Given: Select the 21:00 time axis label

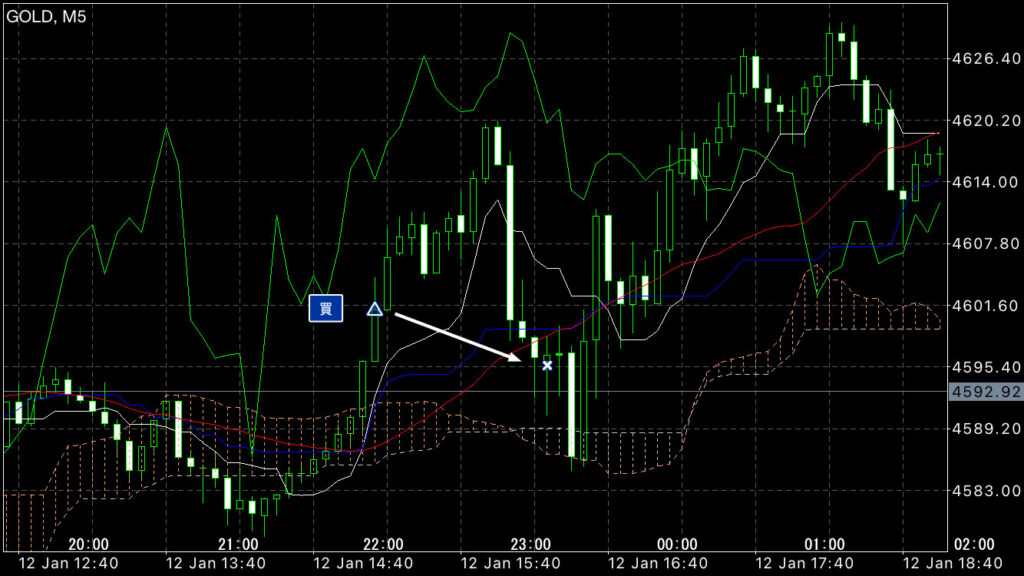Looking at the screenshot, I should tap(238, 544).
